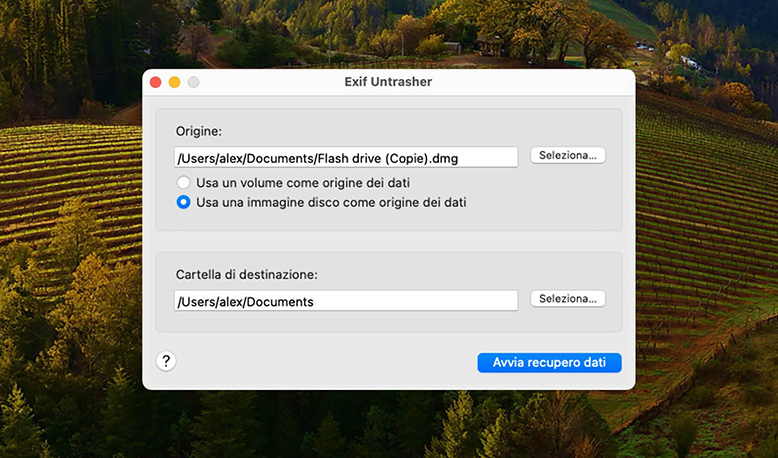Image resolution: width=778 pixels, height=458 pixels.
Task: Click Seleziona button next to Origine path
Action: pos(568,155)
